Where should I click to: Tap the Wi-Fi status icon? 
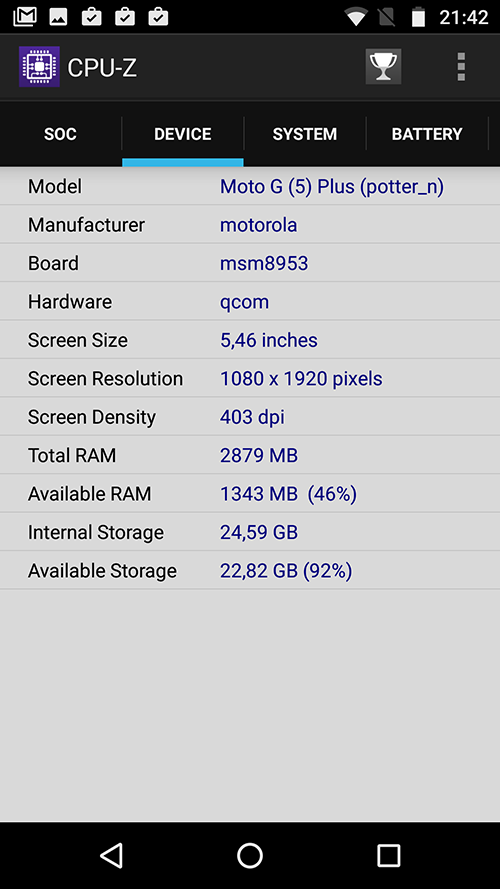pyautogui.click(x=355, y=17)
